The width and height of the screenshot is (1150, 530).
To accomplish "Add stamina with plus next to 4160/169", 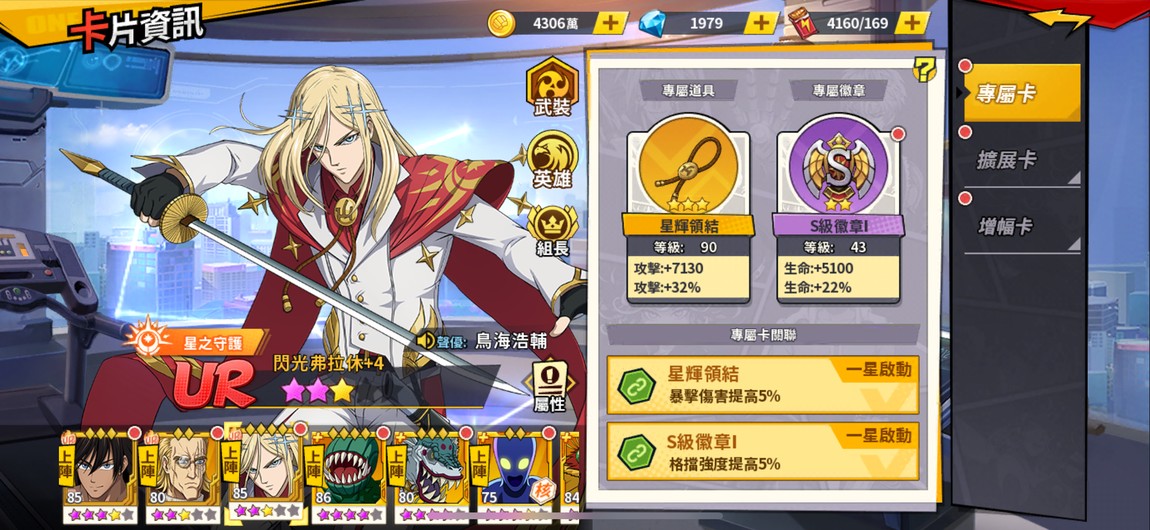I will (x=912, y=23).
